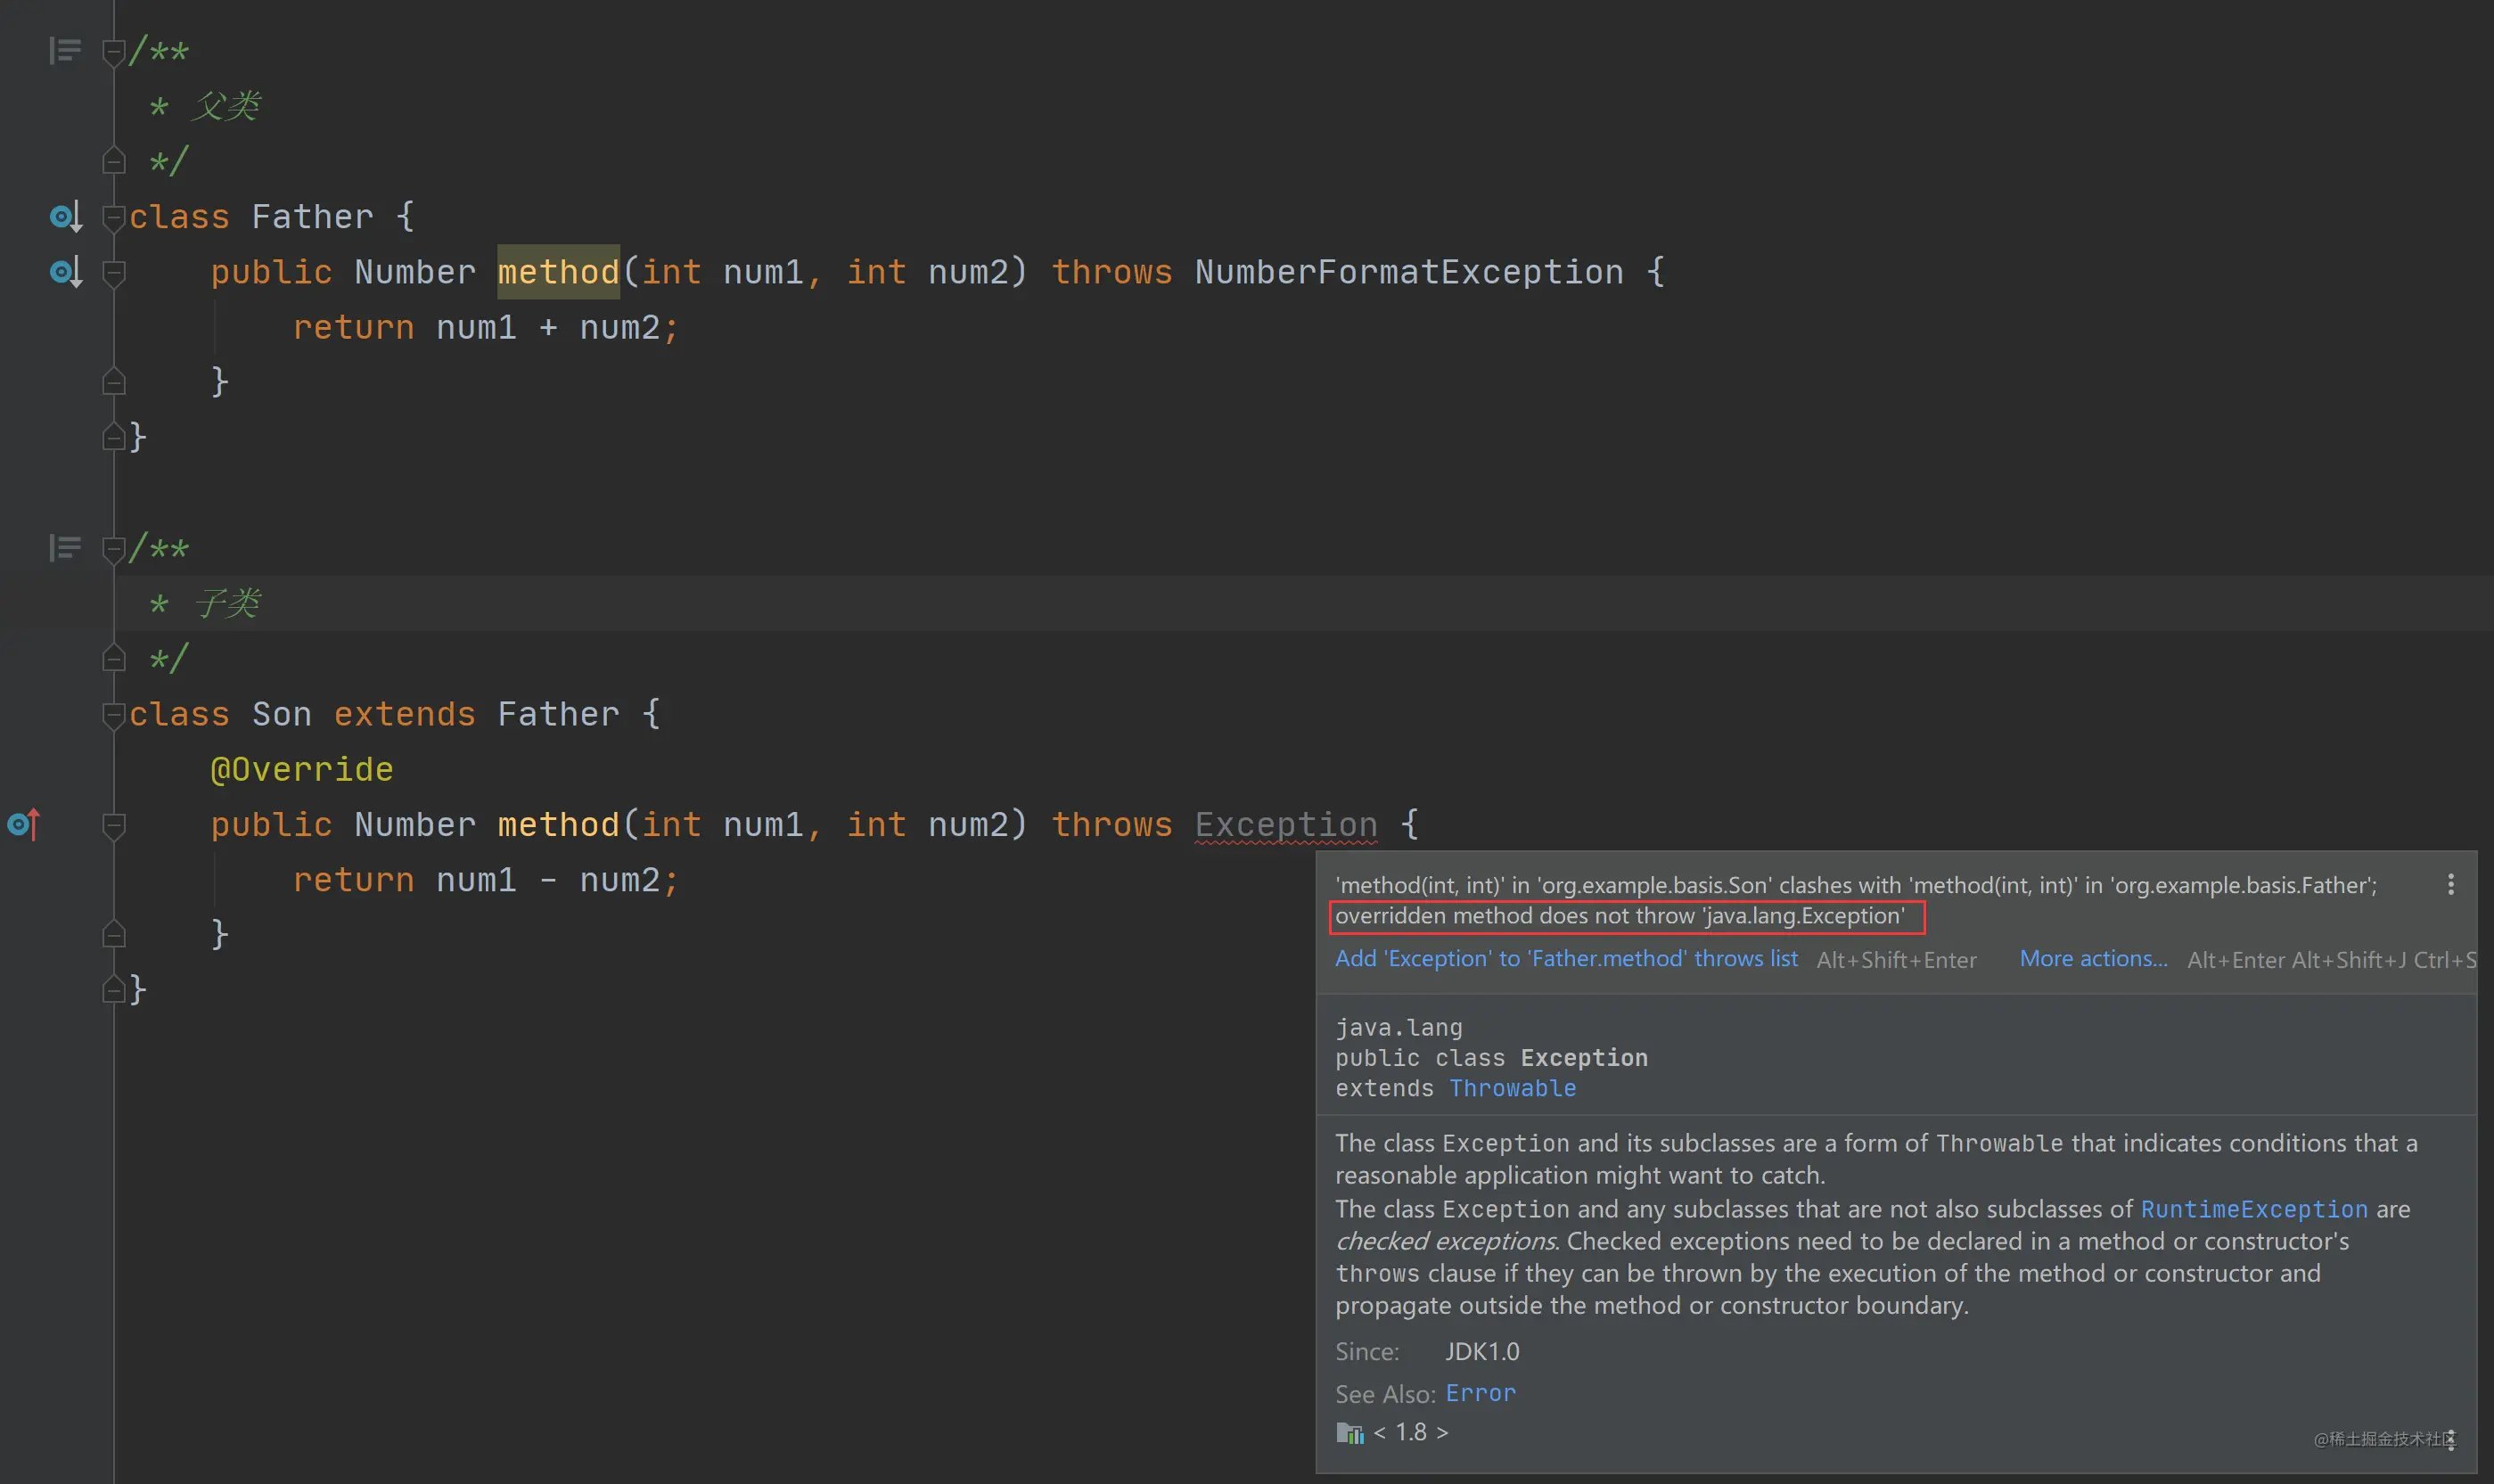Viewport: 2494px width, 1484px height.
Task: Open the More actions... link in tooltip
Action: 2093,958
